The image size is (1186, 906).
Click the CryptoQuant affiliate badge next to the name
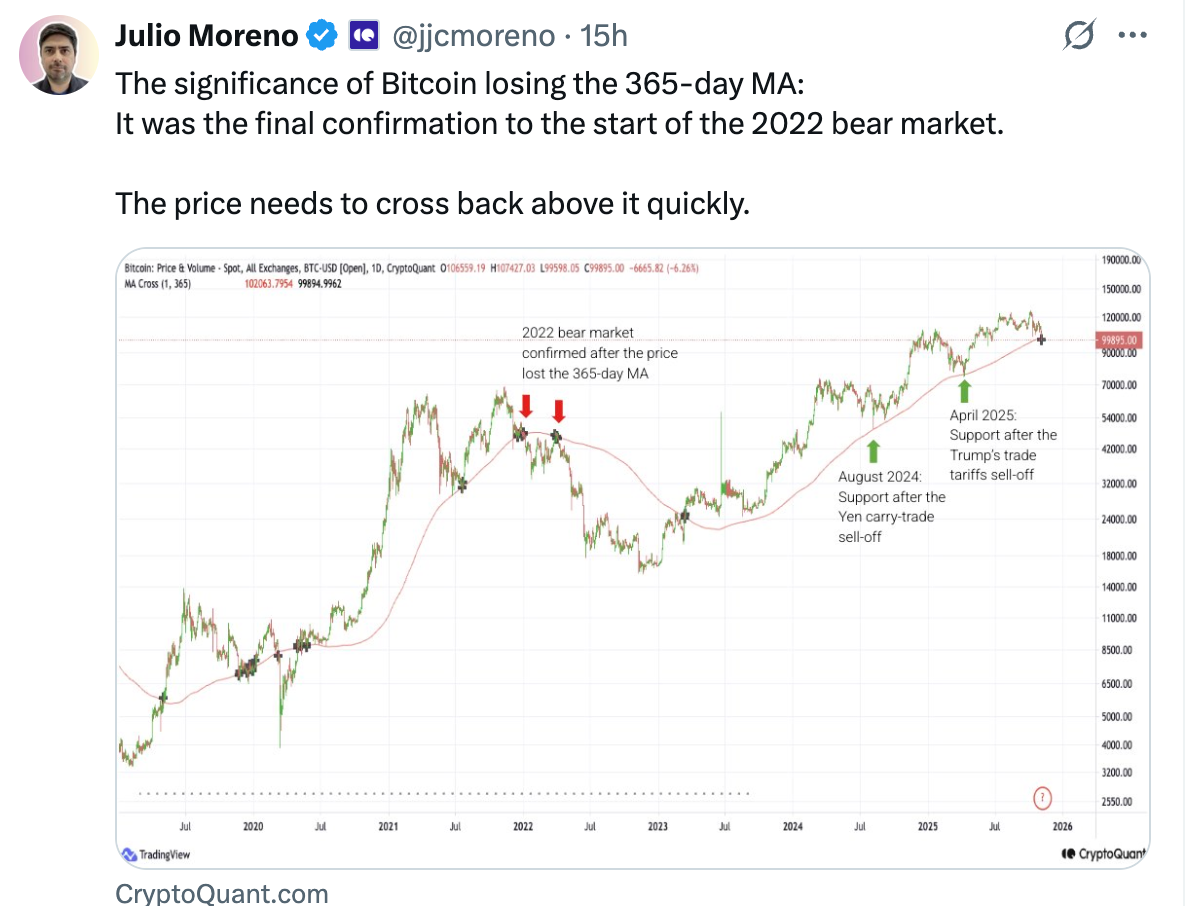(362, 34)
